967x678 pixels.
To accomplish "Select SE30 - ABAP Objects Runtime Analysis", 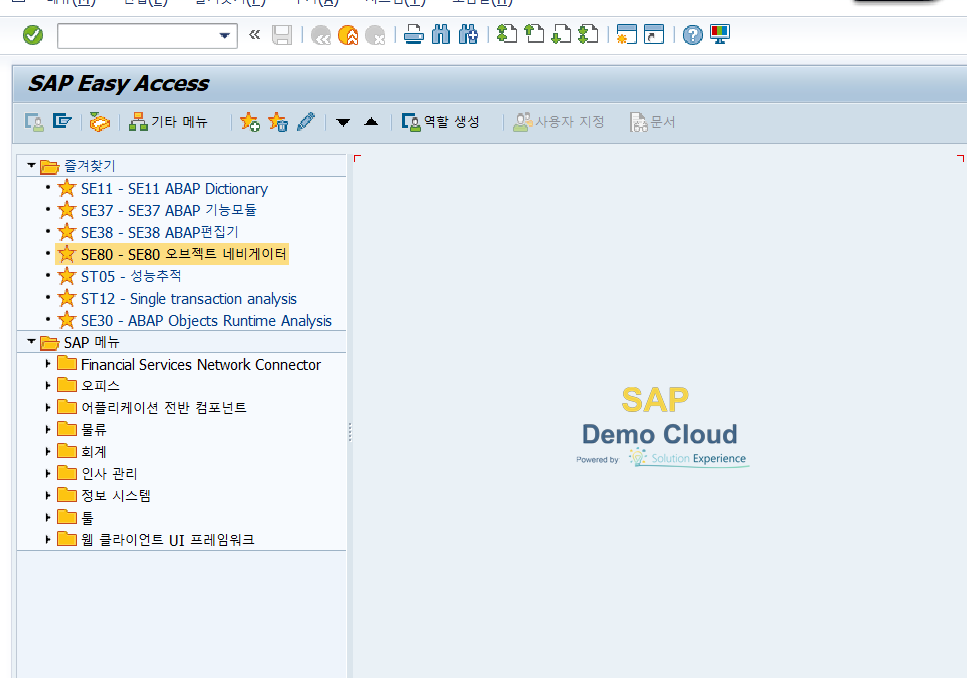I will [x=207, y=321].
